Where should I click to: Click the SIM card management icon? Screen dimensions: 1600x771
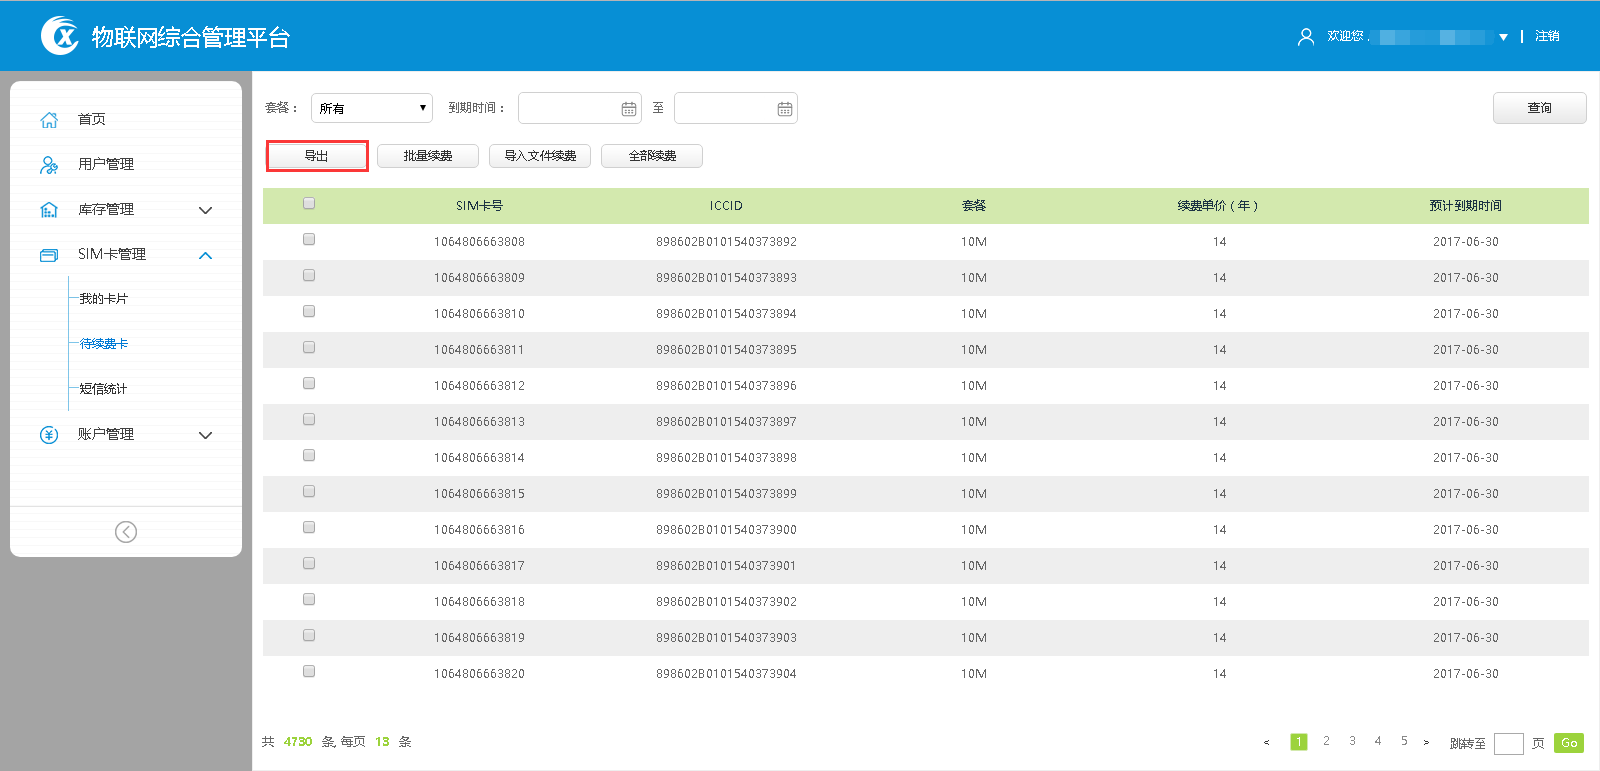[49, 255]
